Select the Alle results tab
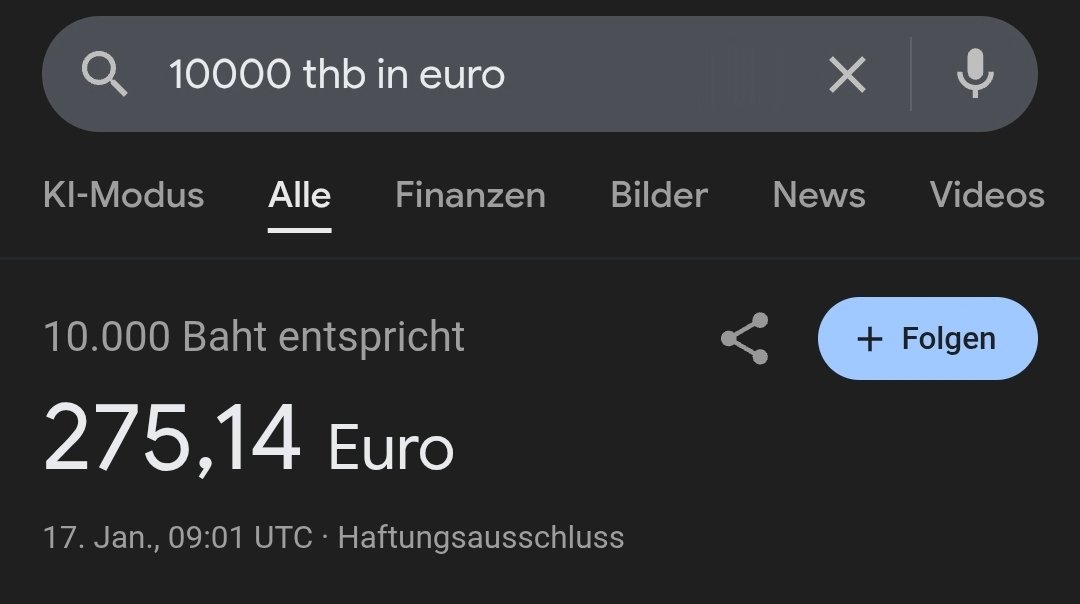The width and height of the screenshot is (1080, 604). [299, 195]
